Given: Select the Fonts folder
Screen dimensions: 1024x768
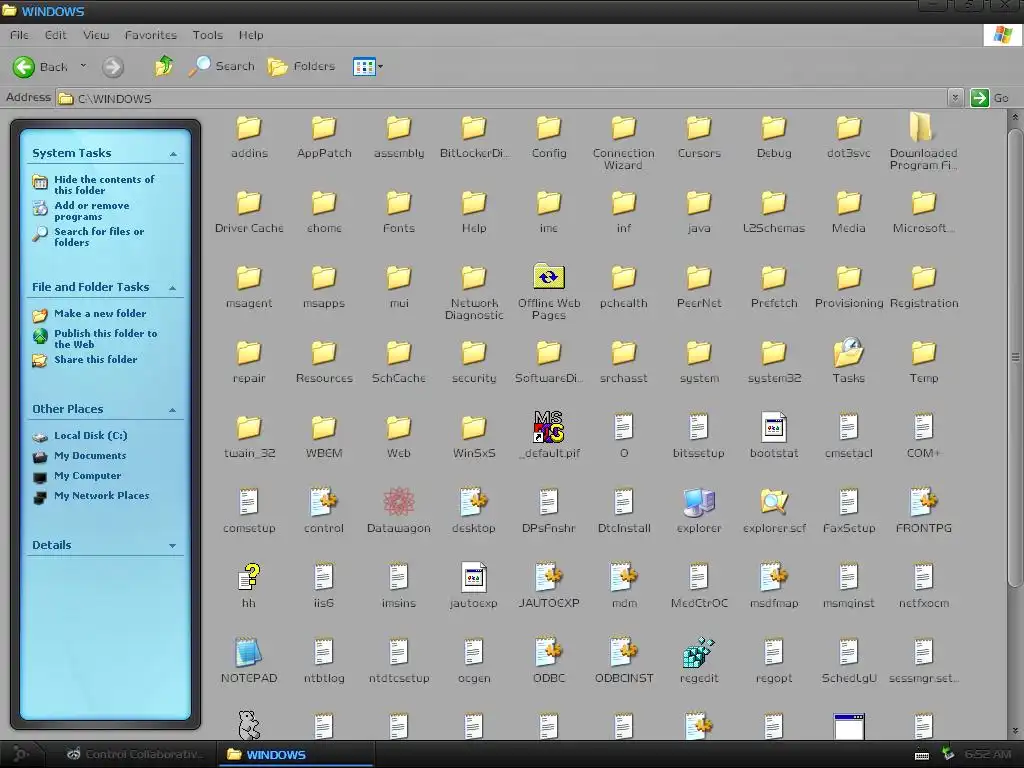Looking at the screenshot, I should coord(399,210).
